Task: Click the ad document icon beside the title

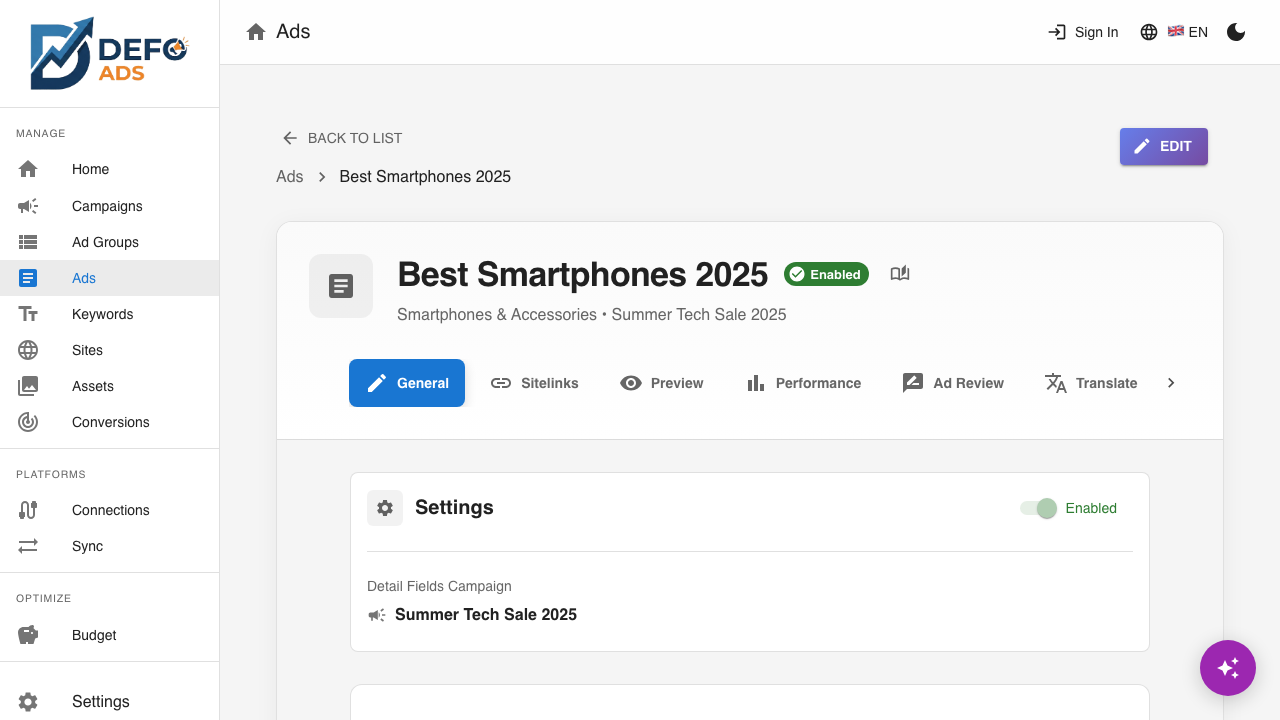Action: coord(341,286)
